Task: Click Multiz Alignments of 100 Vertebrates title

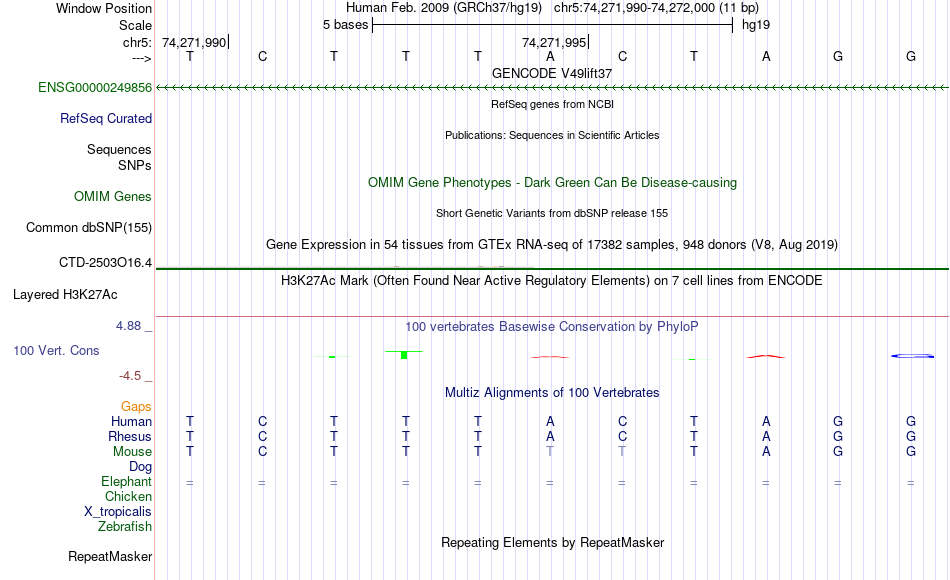Action: click(x=552, y=393)
